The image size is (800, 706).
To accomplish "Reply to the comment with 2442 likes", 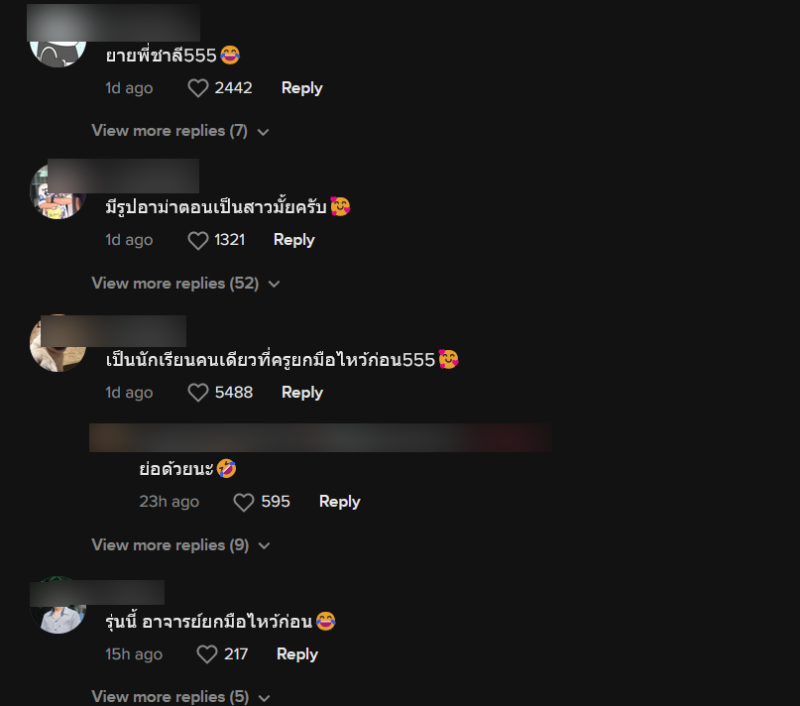I will coord(302,88).
